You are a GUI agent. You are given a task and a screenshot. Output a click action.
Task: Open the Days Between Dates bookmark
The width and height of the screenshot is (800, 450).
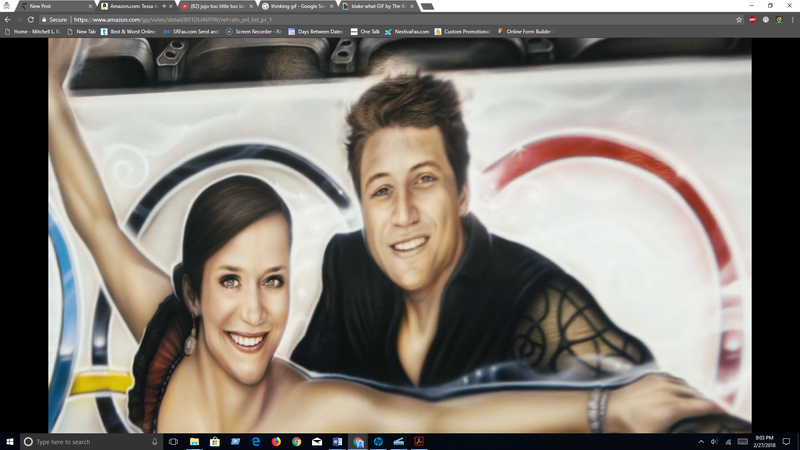(315, 32)
